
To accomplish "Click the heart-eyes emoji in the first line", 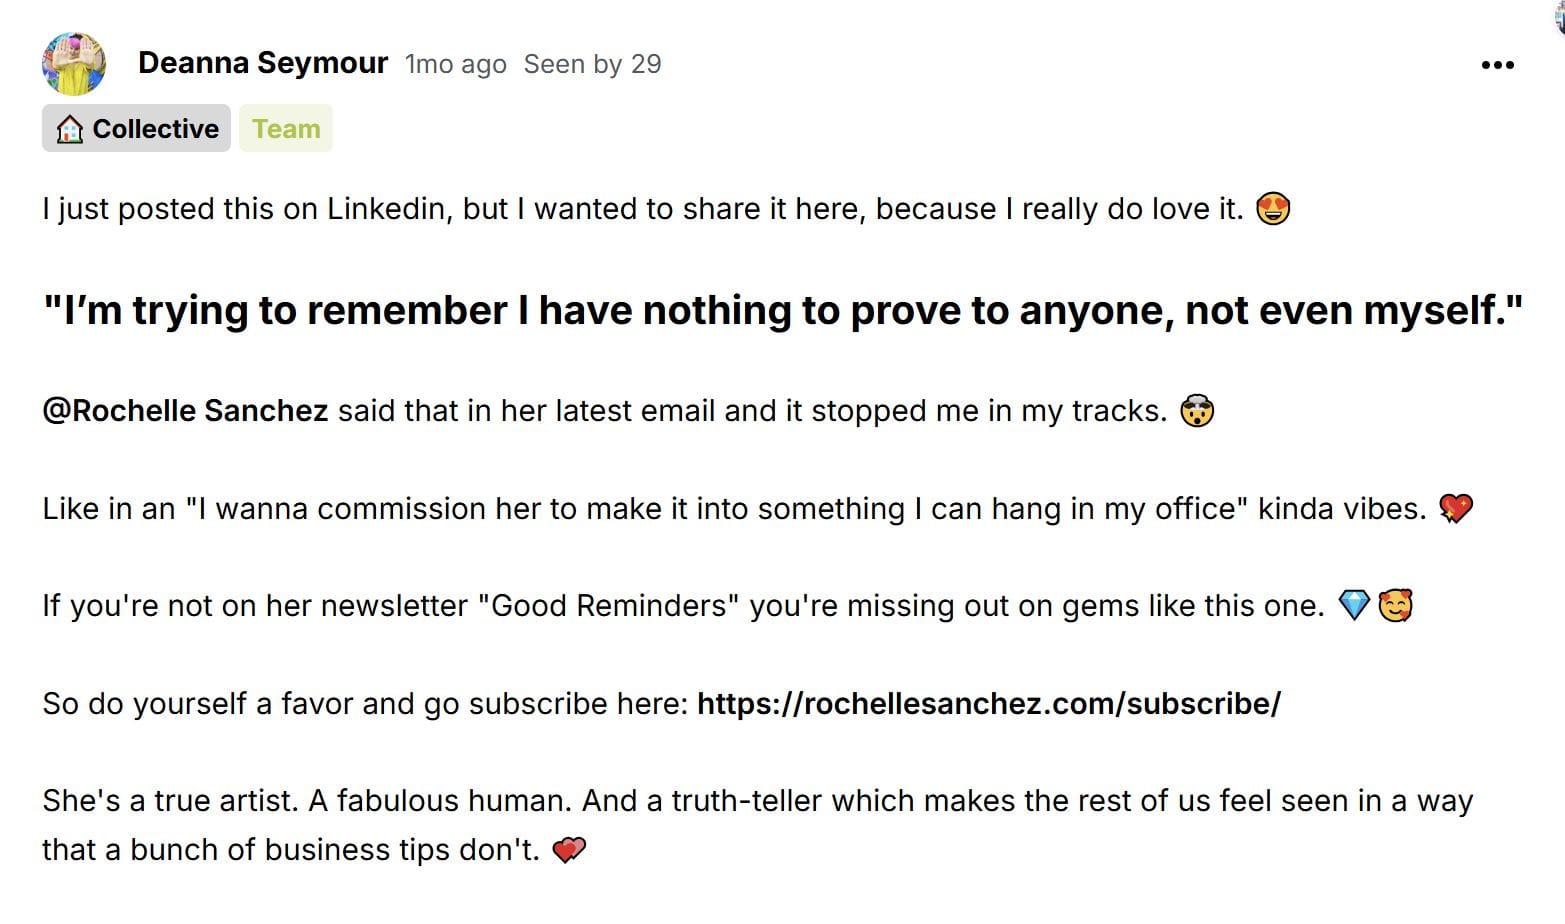I will click(1272, 208).
